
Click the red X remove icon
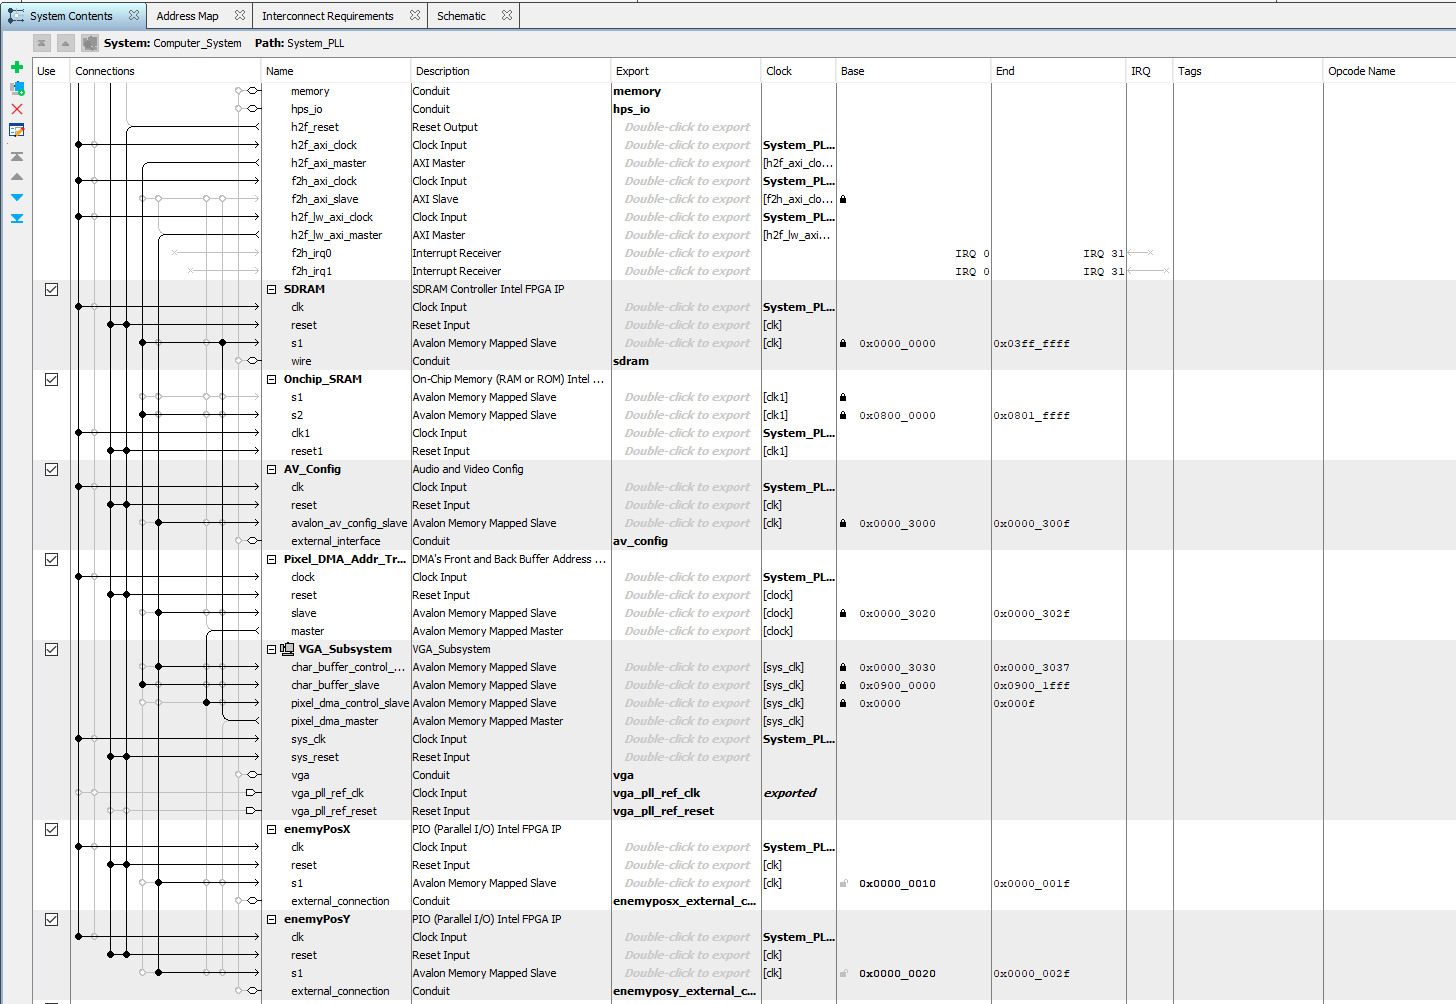[17, 109]
